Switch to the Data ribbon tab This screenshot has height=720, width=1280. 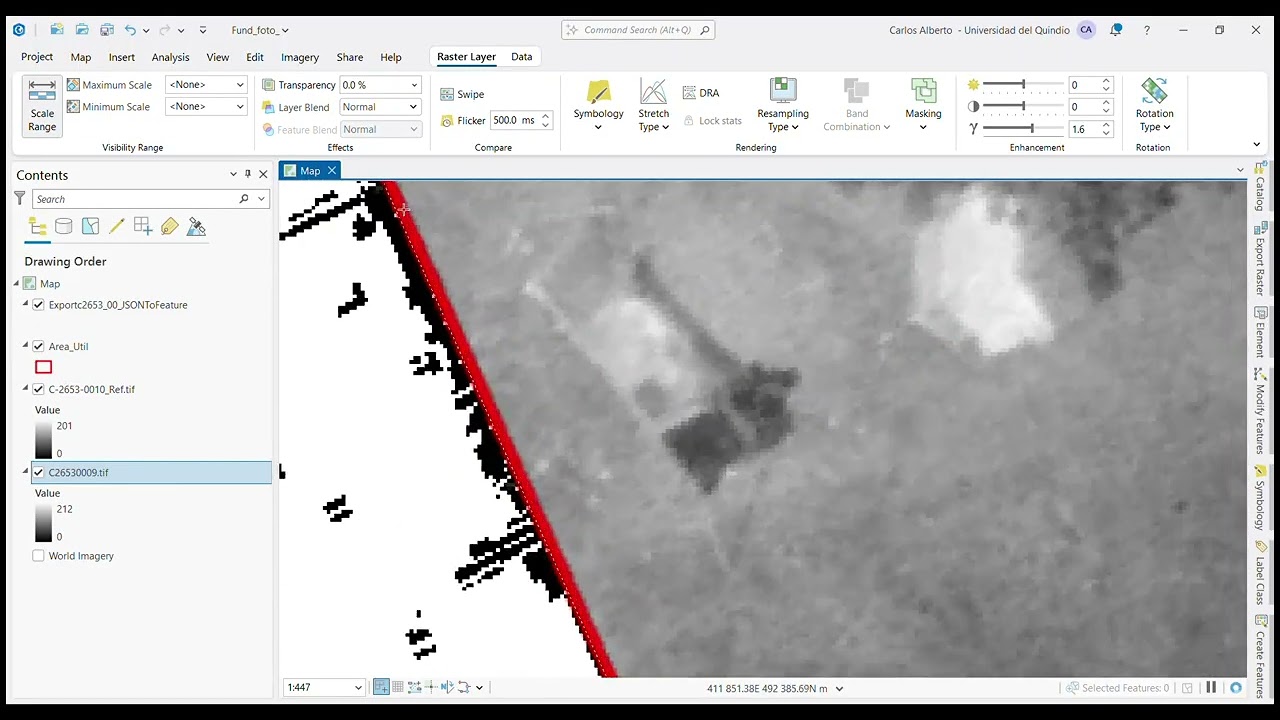pyautogui.click(x=522, y=57)
